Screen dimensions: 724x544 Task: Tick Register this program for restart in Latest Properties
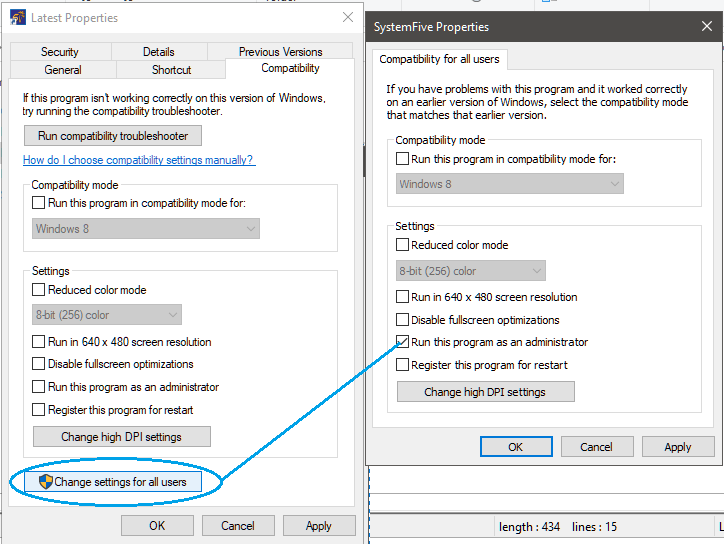coord(39,410)
